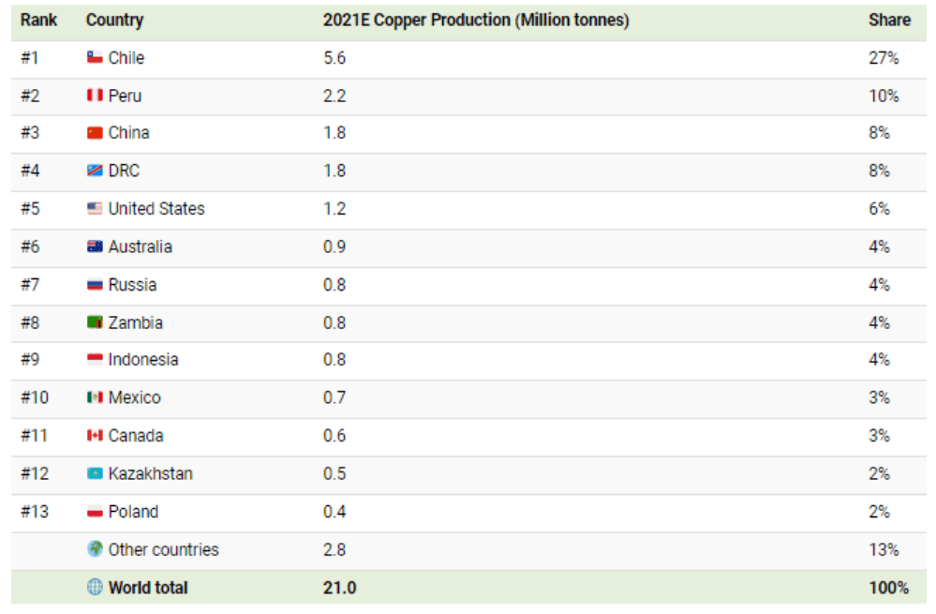Select the World total 21.0 value
The width and height of the screenshot is (936, 614).
pyautogui.click(x=340, y=588)
